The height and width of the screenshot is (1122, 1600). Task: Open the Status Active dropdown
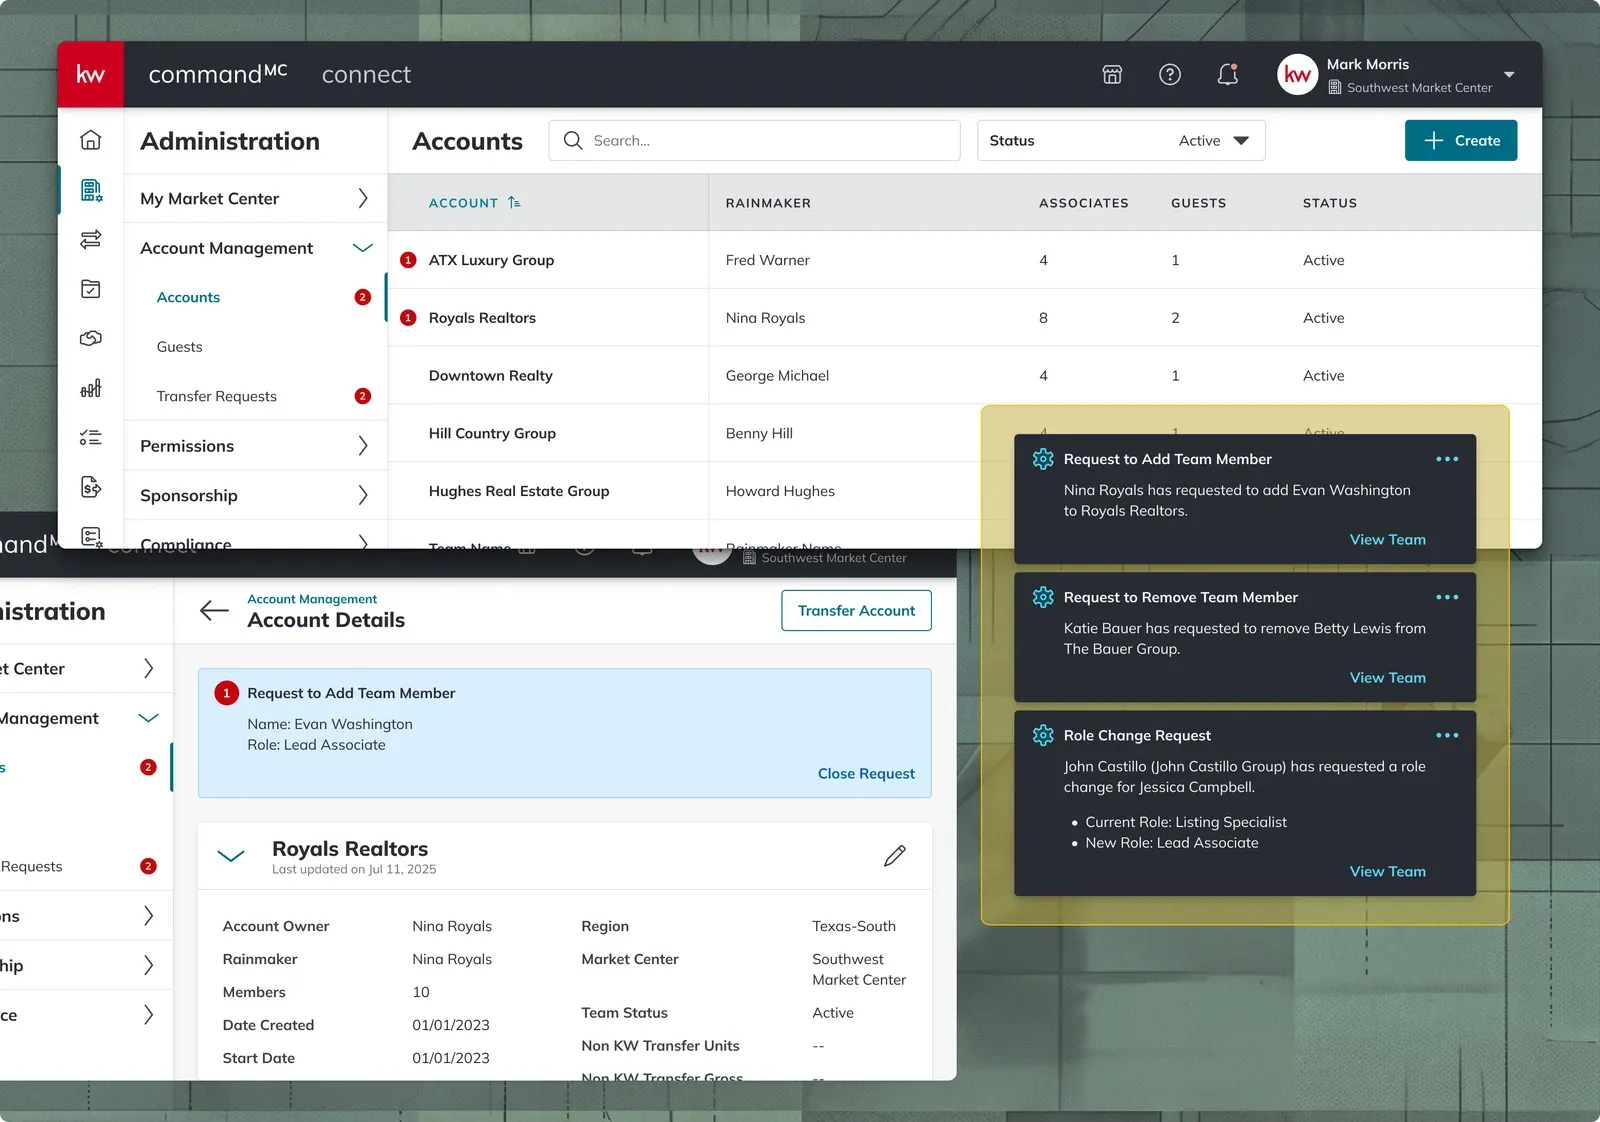[x=1121, y=140]
